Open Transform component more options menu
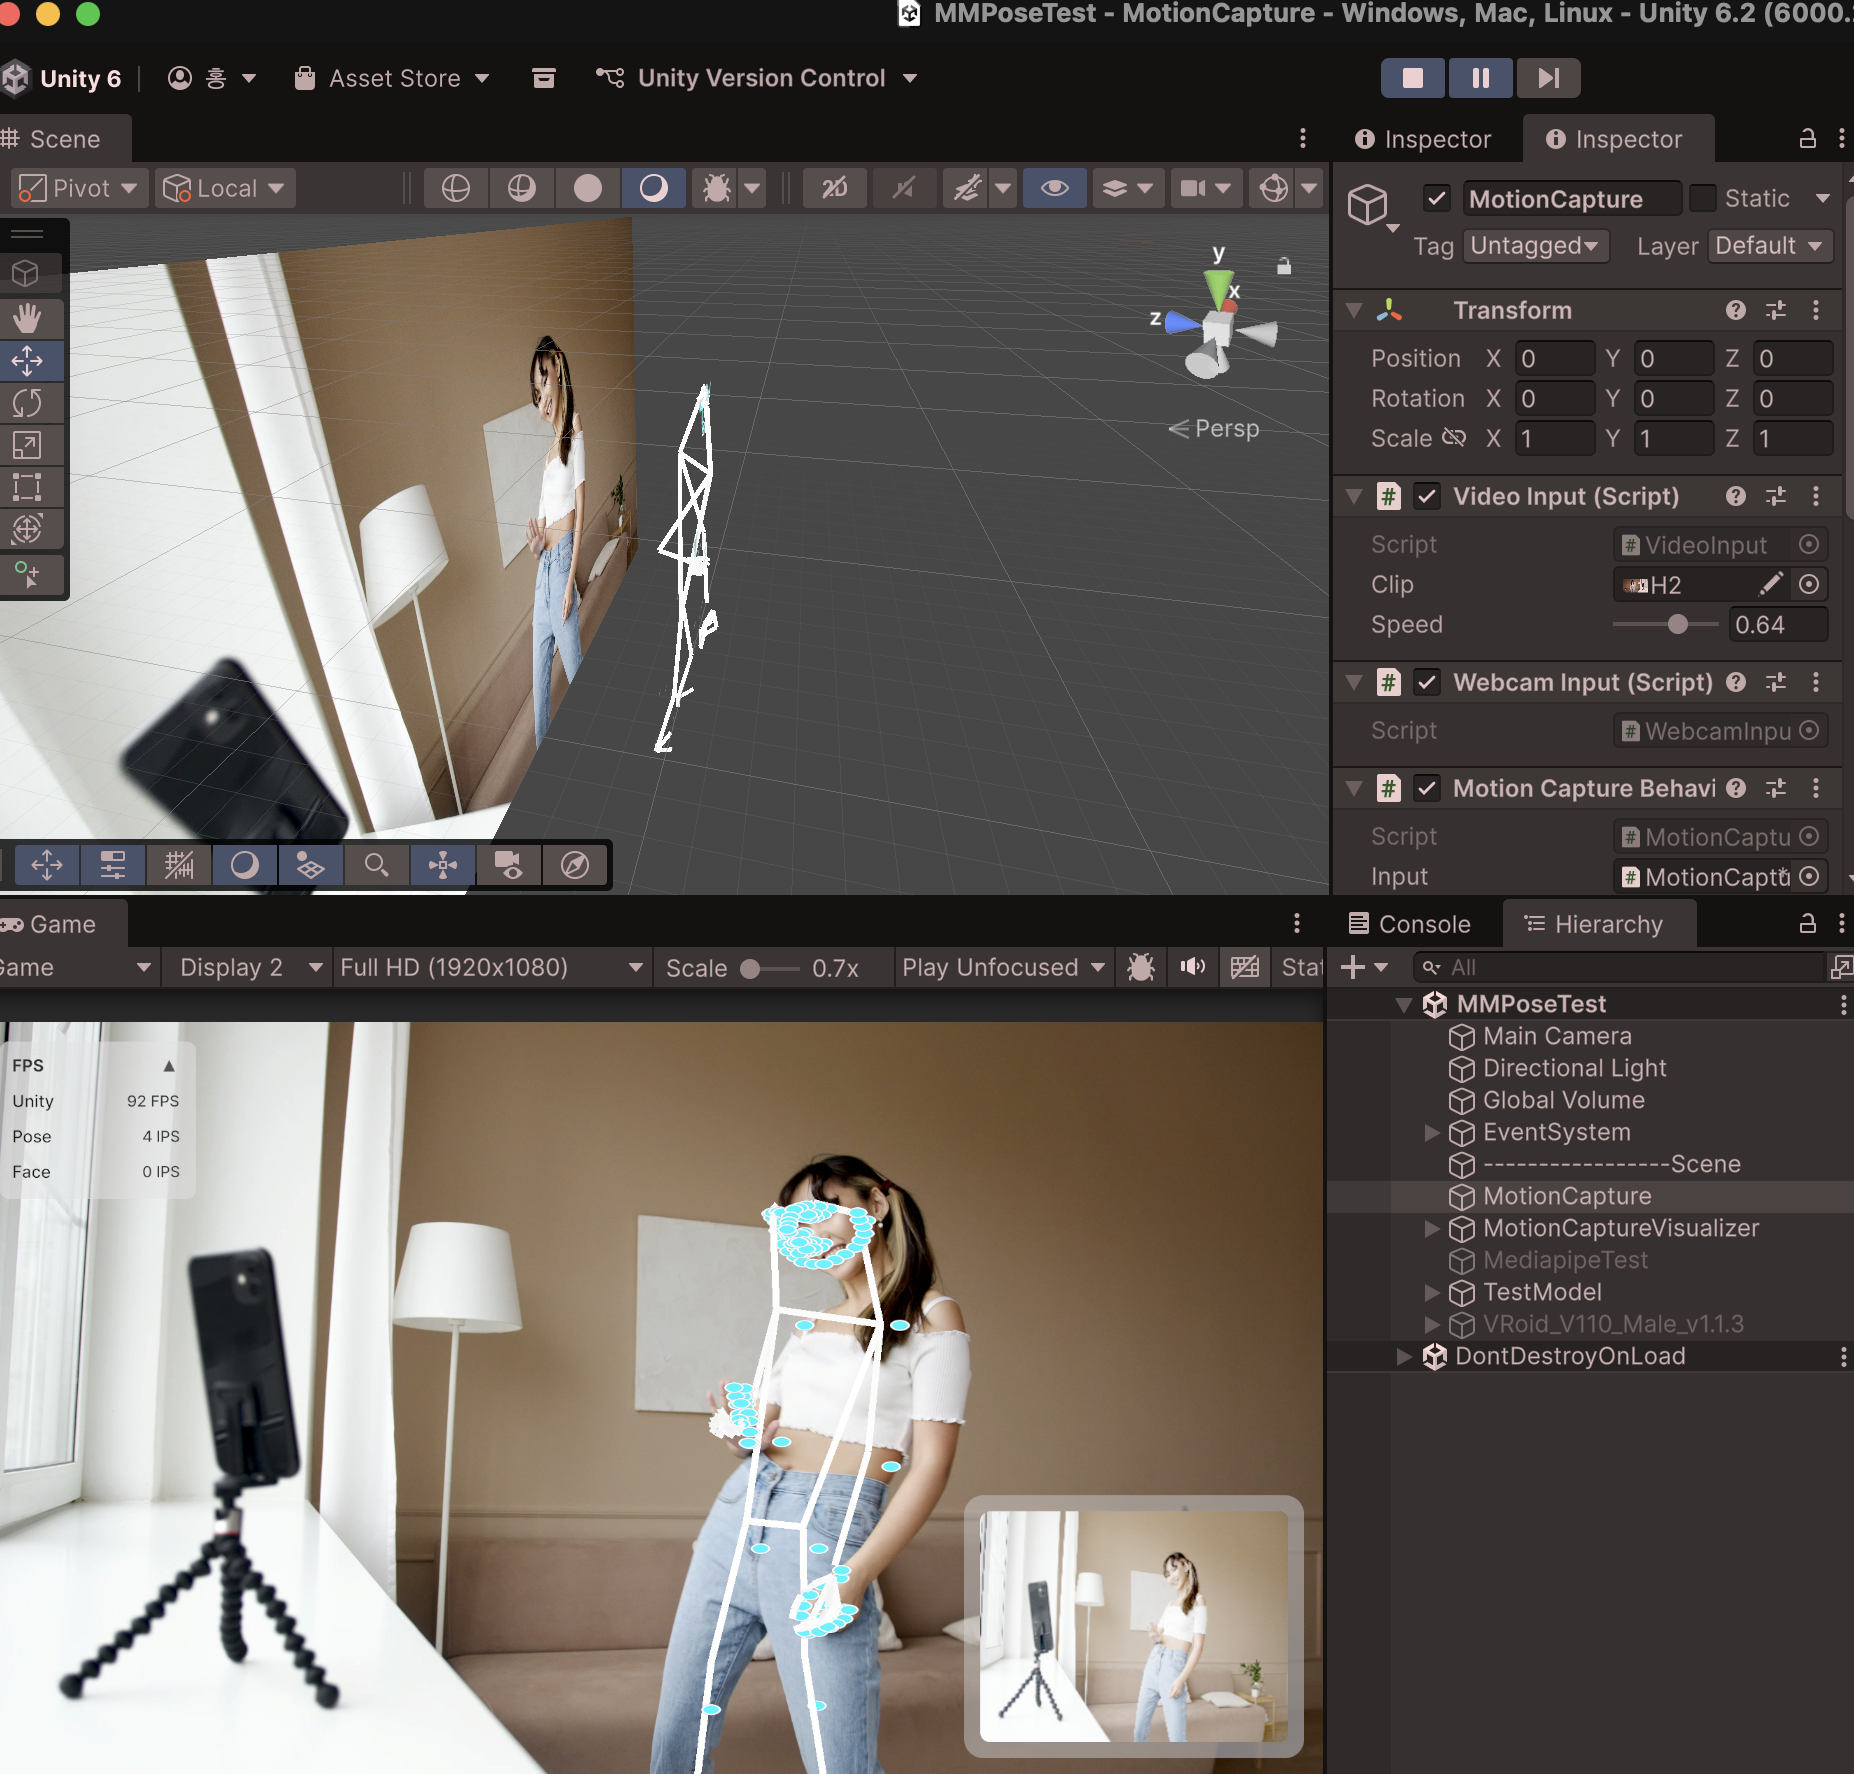Viewport: 1854px width, 1774px height. coord(1816,310)
